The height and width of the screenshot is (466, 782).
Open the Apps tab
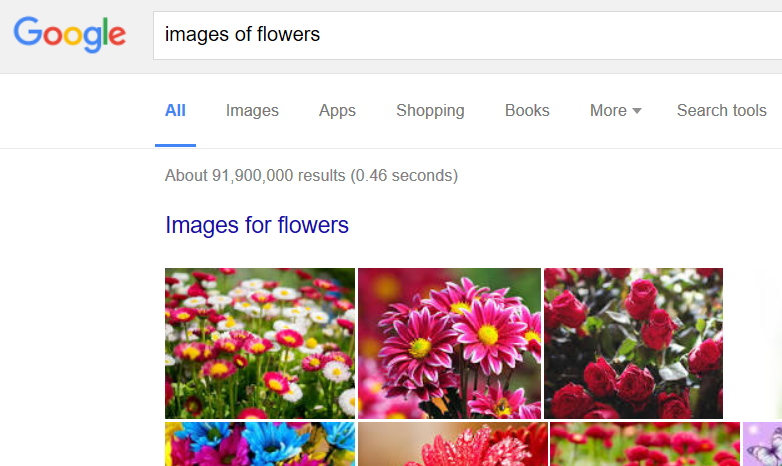[x=337, y=110]
